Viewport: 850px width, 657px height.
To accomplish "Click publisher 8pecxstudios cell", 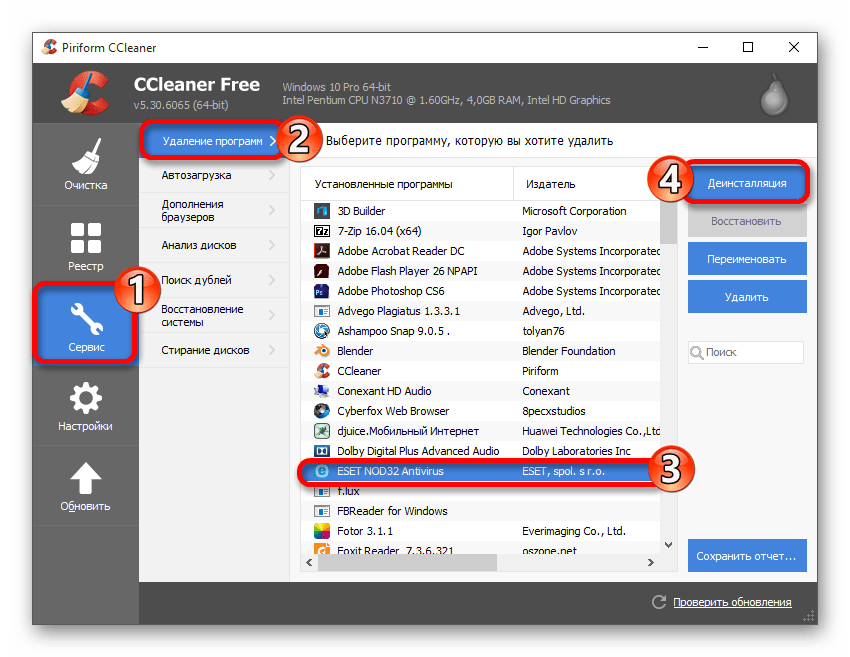I will click(553, 411).
